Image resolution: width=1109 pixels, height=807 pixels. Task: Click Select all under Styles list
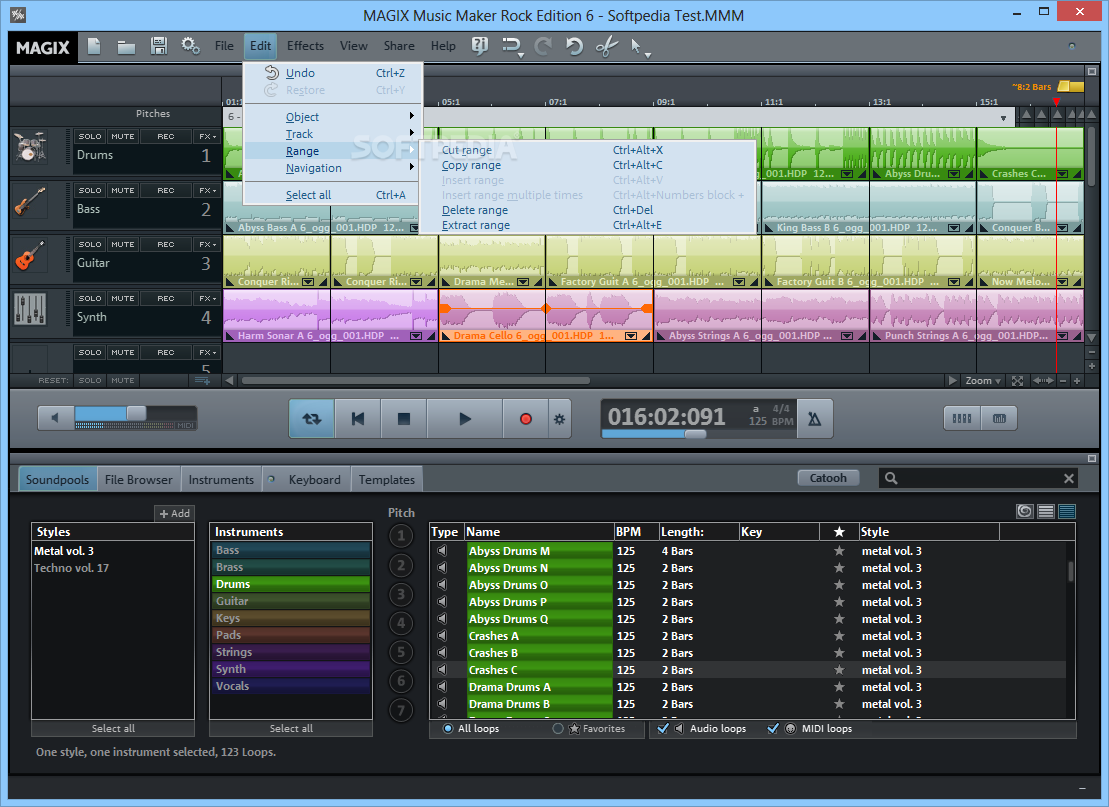pyautogui.click(x=113, y=728)
